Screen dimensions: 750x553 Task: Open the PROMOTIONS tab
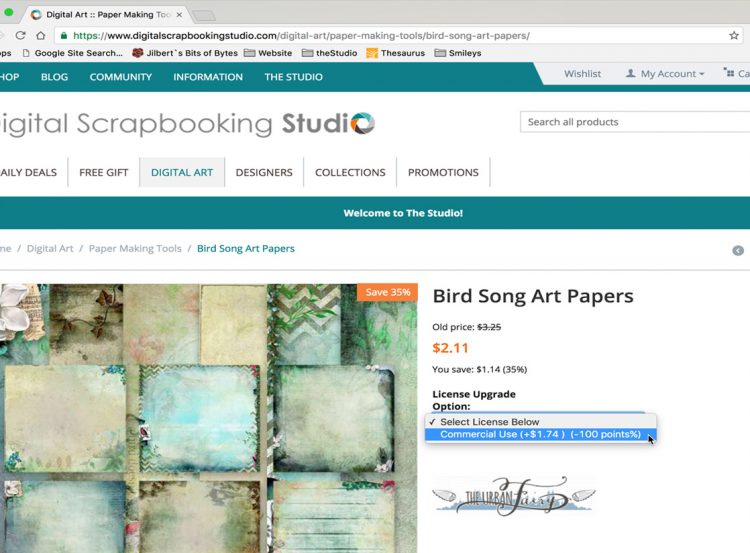pos(443,172)
